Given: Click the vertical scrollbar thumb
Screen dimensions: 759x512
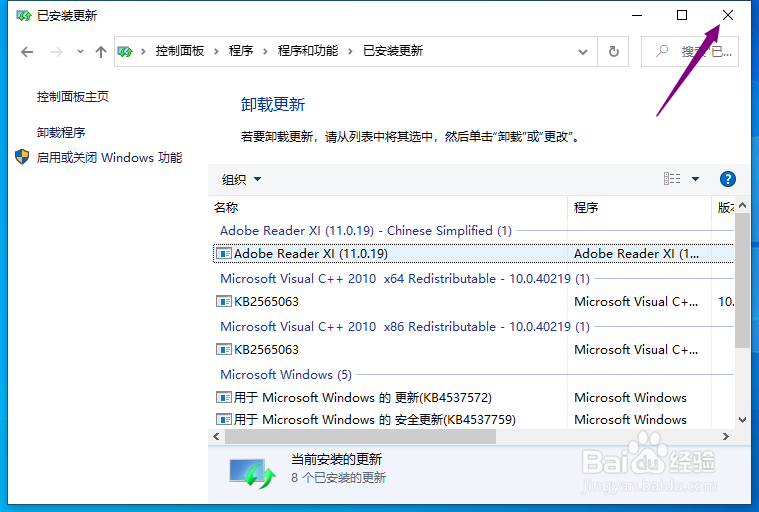Looking at the screenshot, I should pyautogui.click(x=742, y=280).
